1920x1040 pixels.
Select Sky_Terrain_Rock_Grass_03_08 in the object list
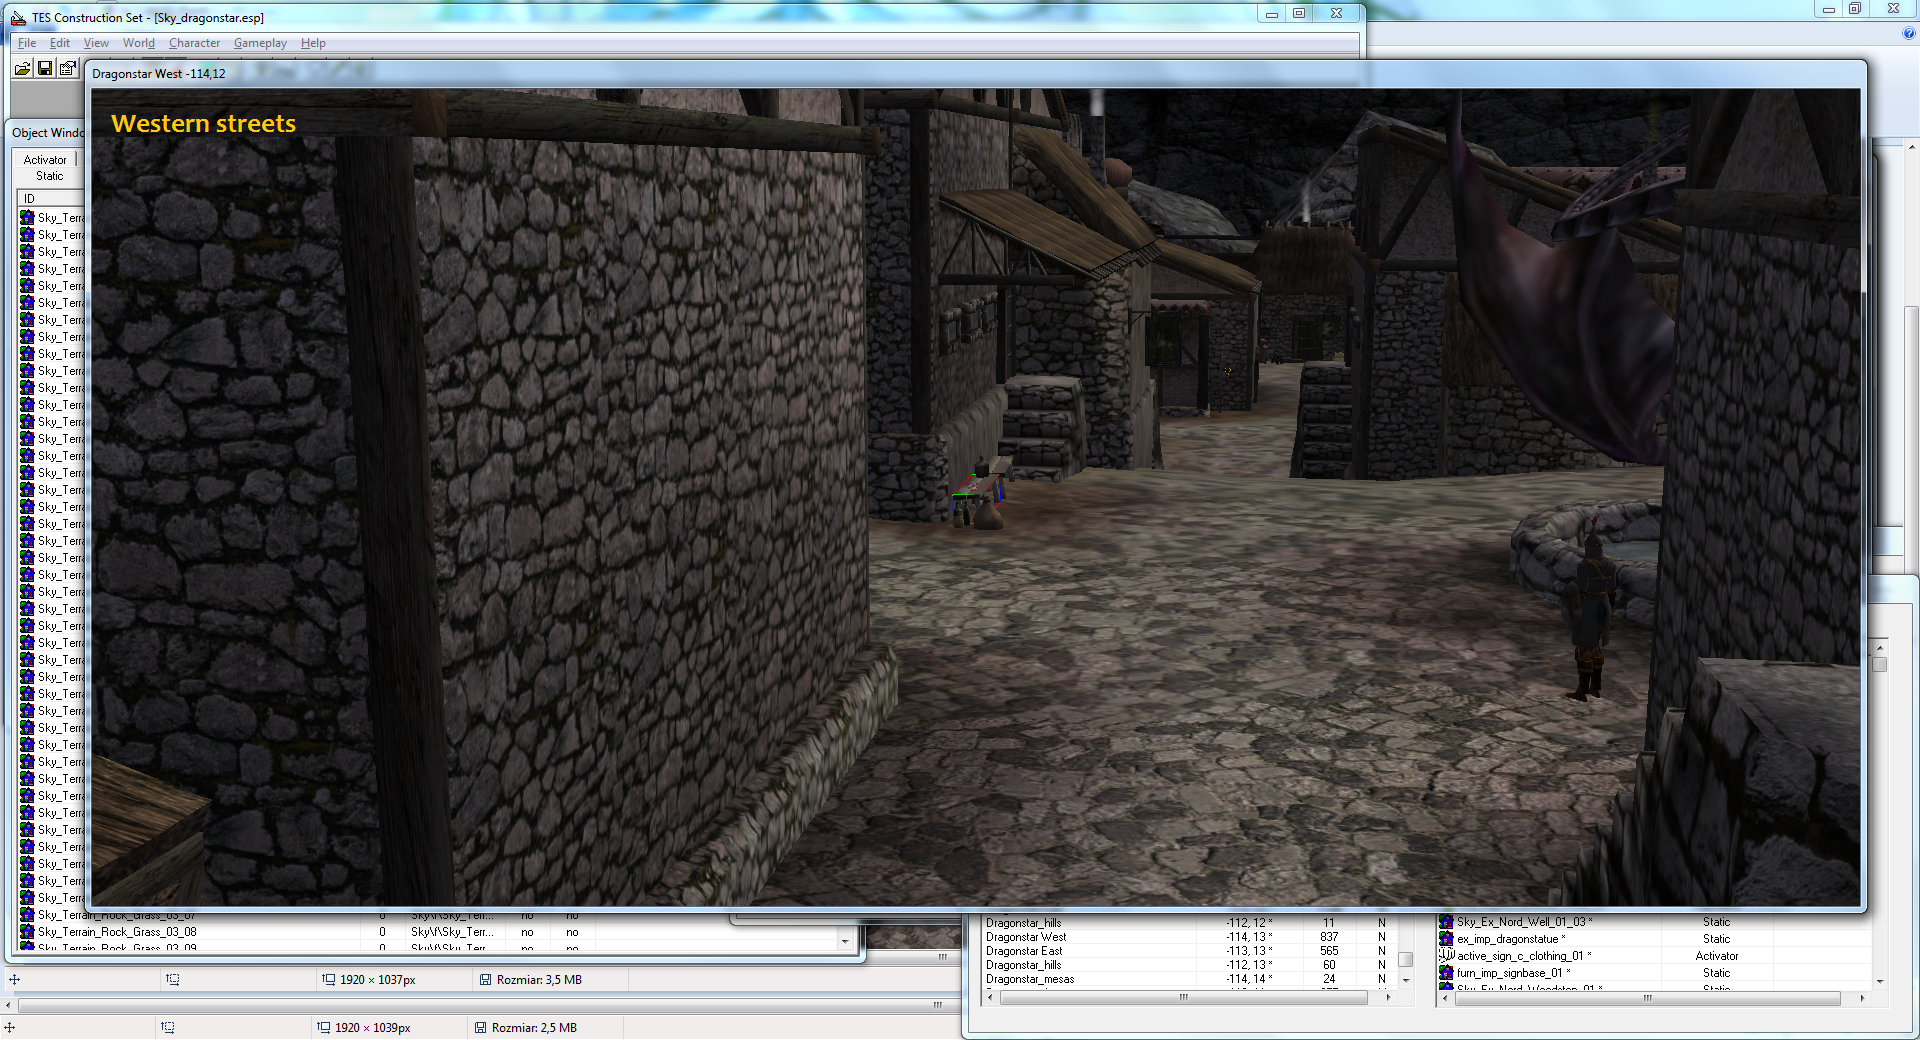click(x=117, y=932)
